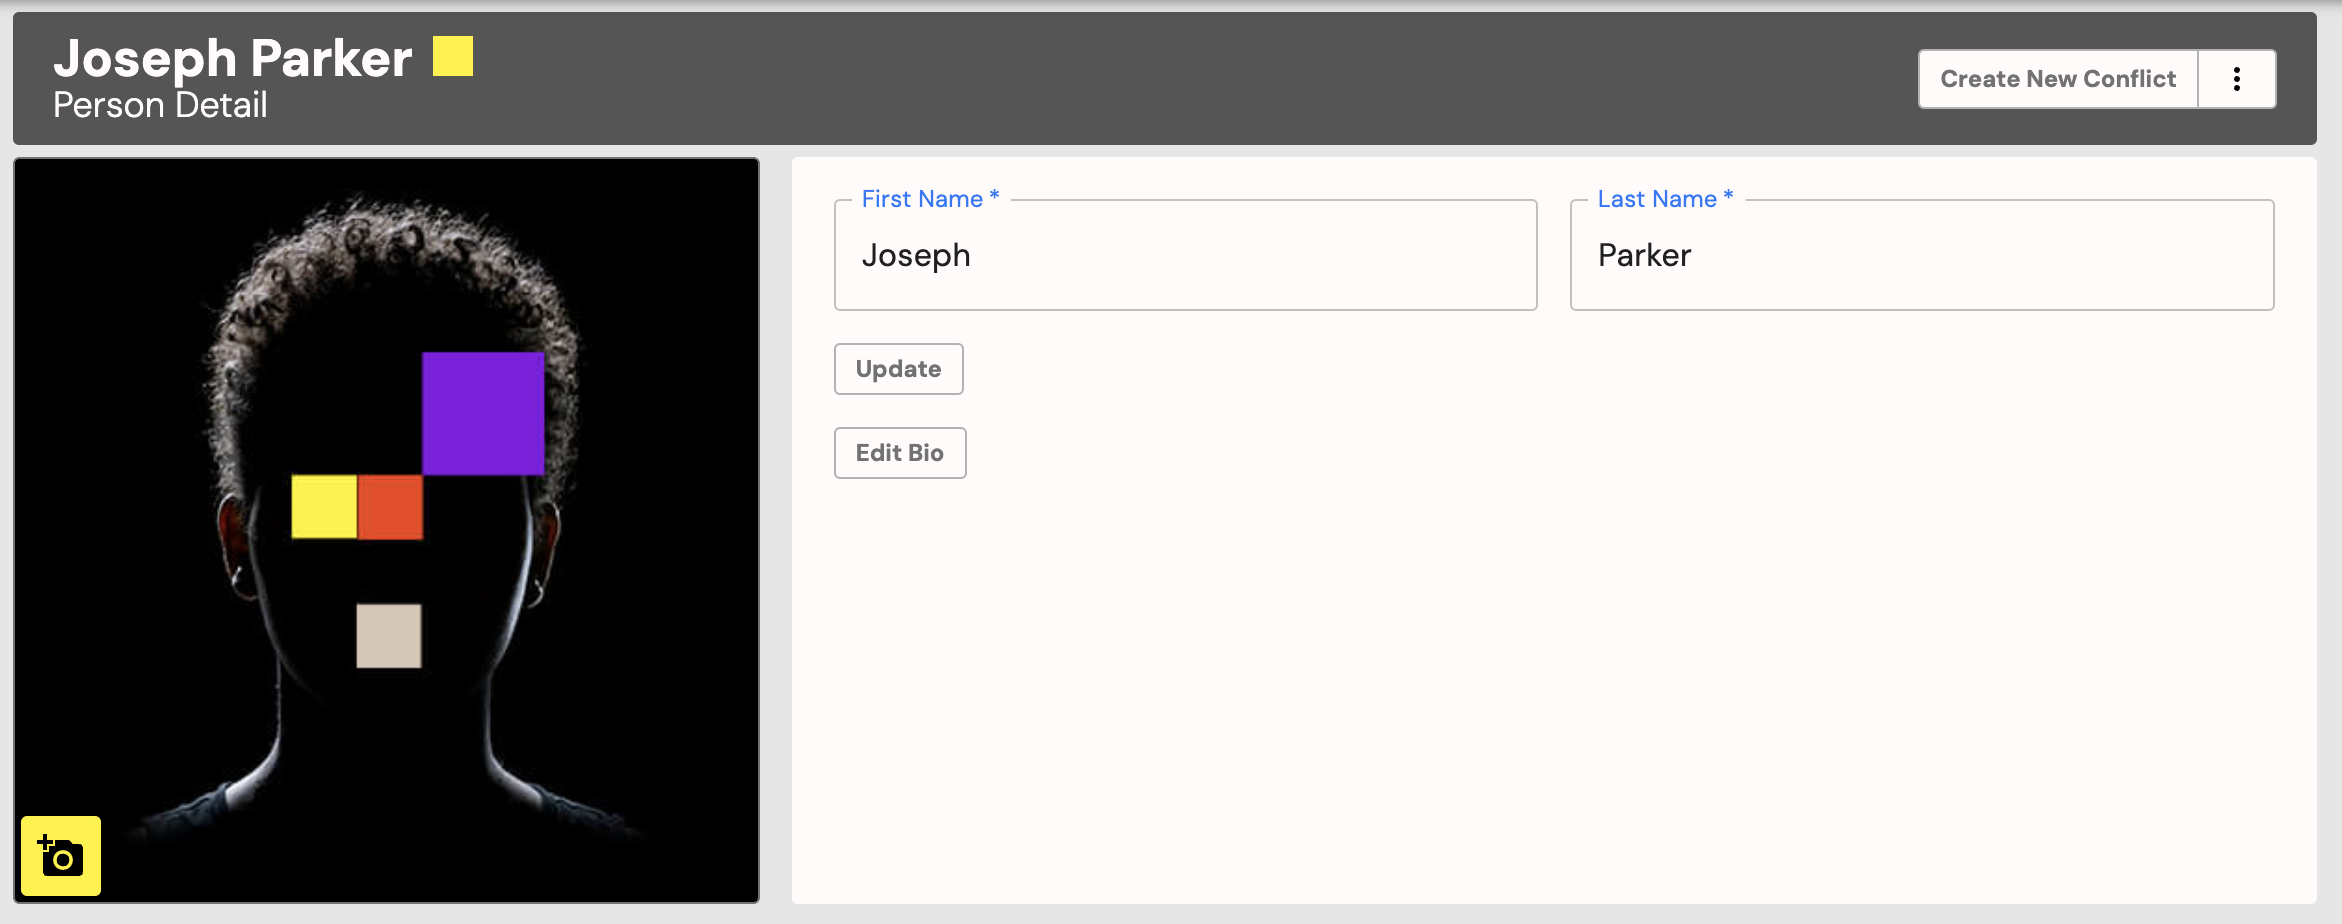Click the Create New Conflict button
Viewport: 2342px width, 924px height.
click(2058, 79)
